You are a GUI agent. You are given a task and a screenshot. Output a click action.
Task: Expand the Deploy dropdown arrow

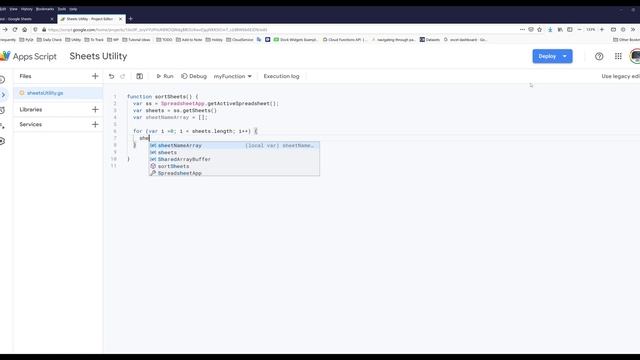pyautogui.click(x=565, y=56)
